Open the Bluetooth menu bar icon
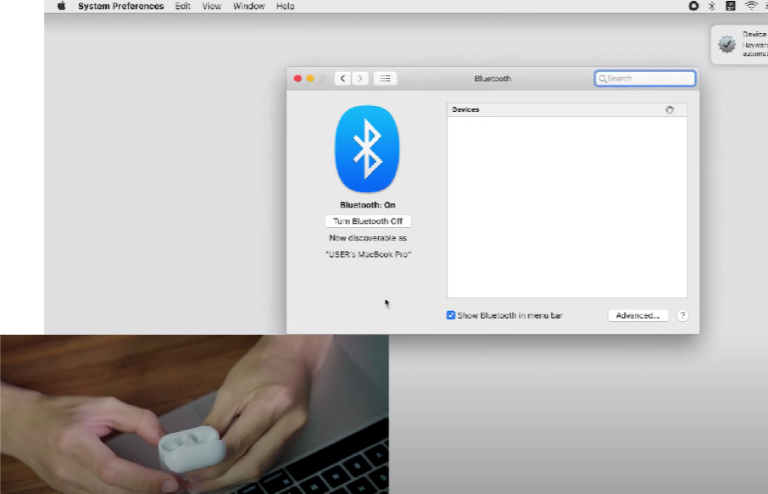 pyautogui.click(x=712, y=6)
